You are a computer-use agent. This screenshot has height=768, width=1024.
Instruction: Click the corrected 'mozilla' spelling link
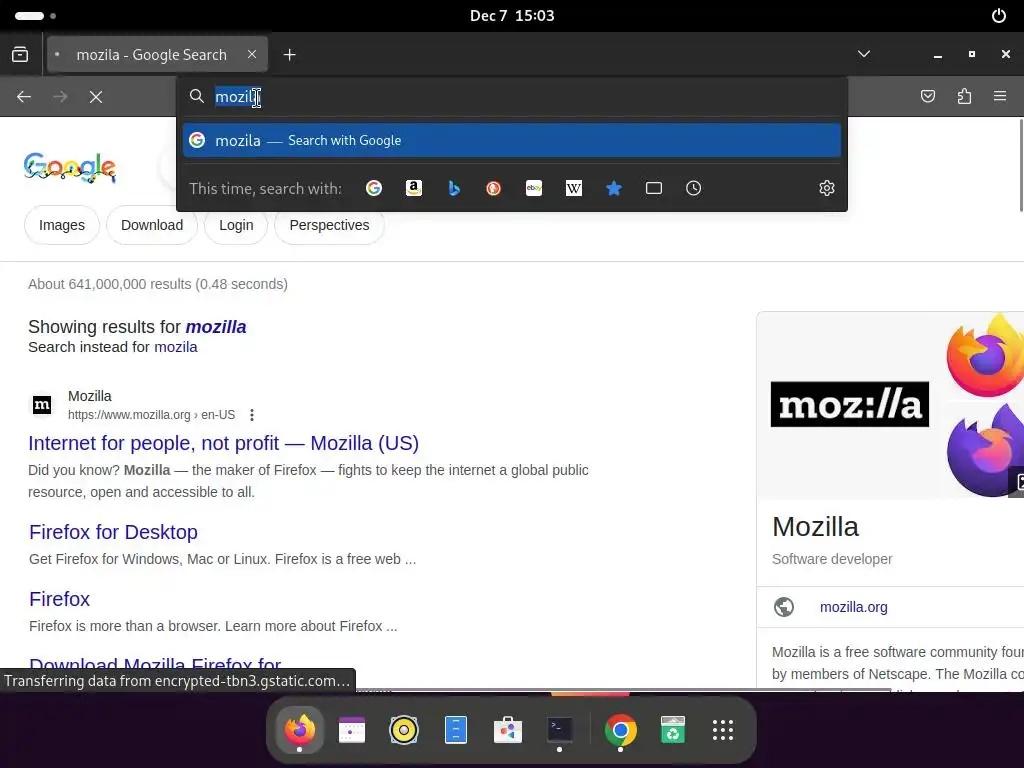(216, 327)
